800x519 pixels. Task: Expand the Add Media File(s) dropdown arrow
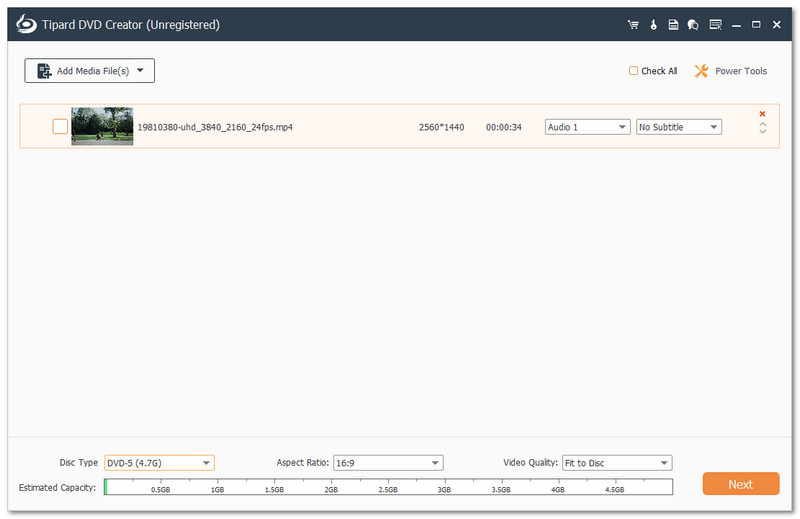(140, 70)
